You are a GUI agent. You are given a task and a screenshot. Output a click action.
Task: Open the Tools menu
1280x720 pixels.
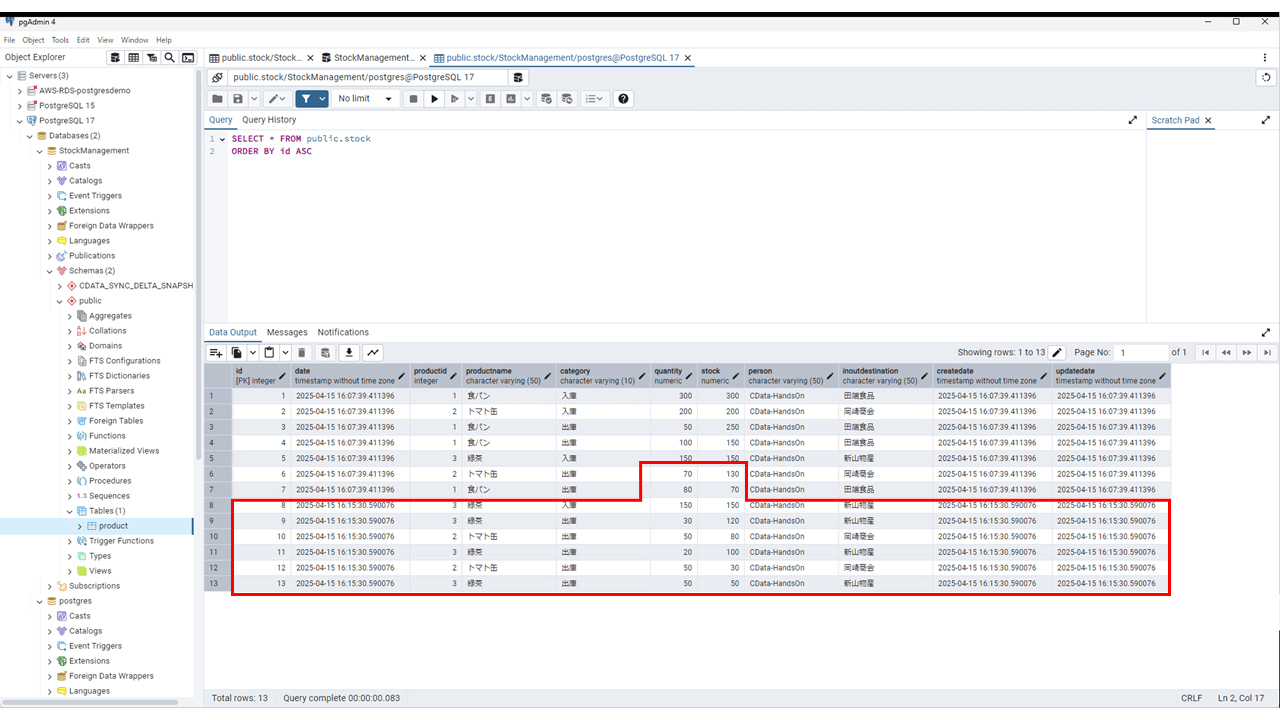(60, 40)
